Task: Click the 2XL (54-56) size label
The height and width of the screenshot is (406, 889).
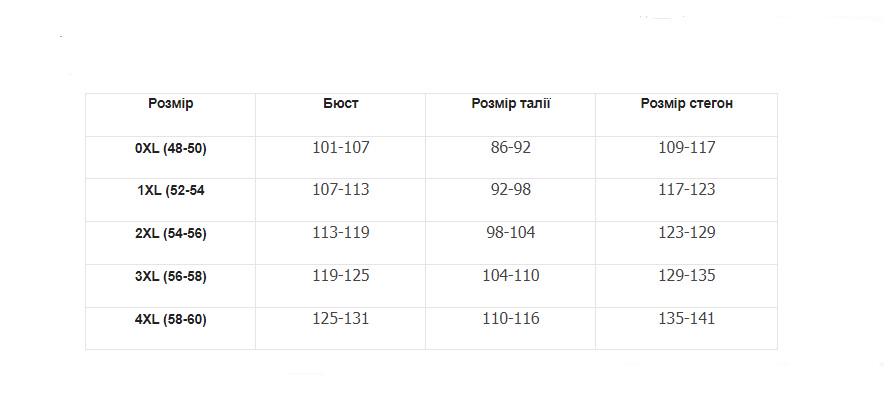Action: click(x=170, y=233)
